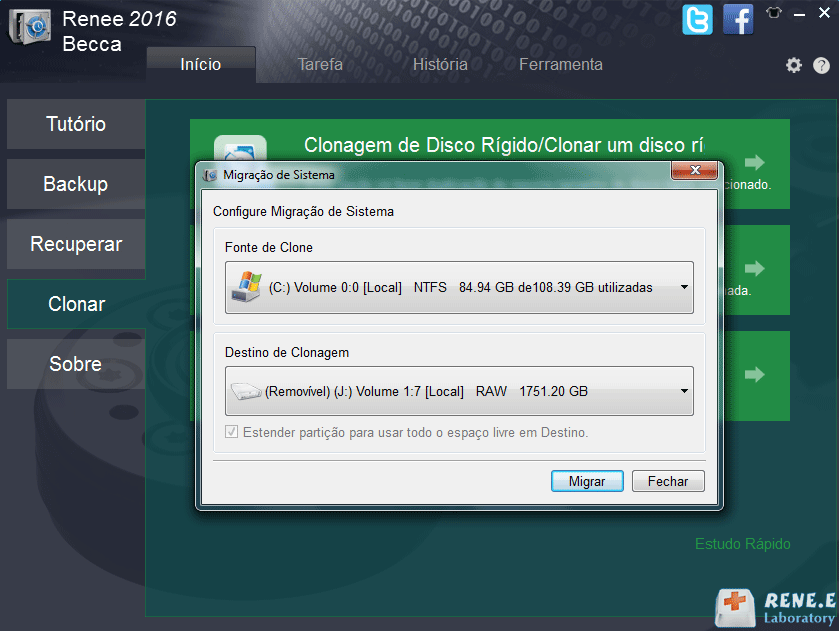Click the arrow on the hard disk clone card
839x631 pixels.
(754, 162)
